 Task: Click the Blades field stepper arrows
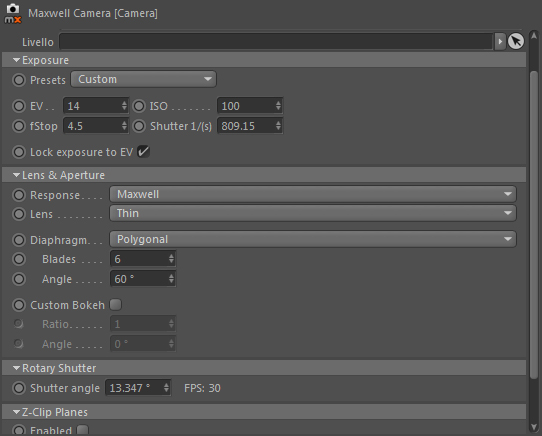(x=171, y=259)
